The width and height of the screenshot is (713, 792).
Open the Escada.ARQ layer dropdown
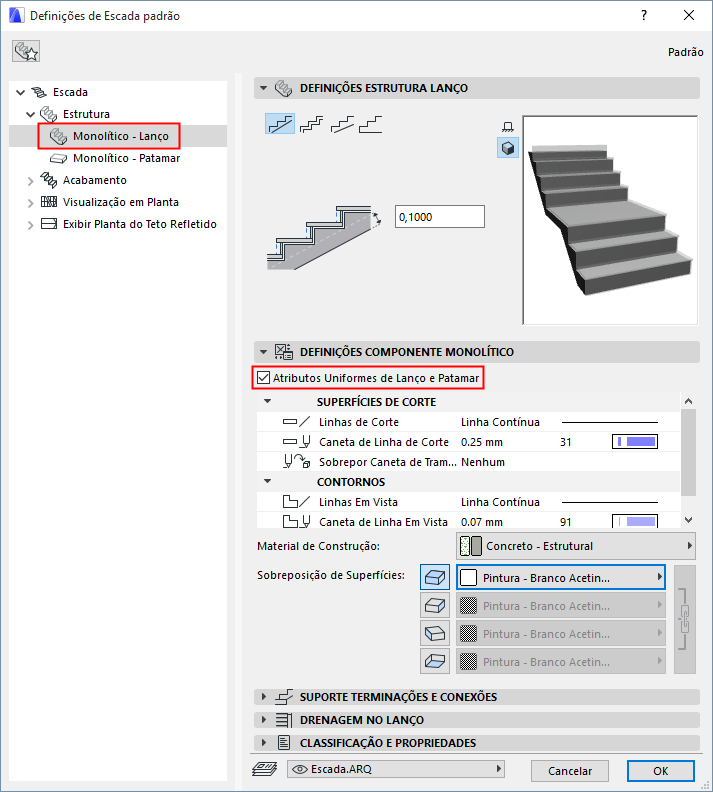pyautogui.click(x=395, y=769)
